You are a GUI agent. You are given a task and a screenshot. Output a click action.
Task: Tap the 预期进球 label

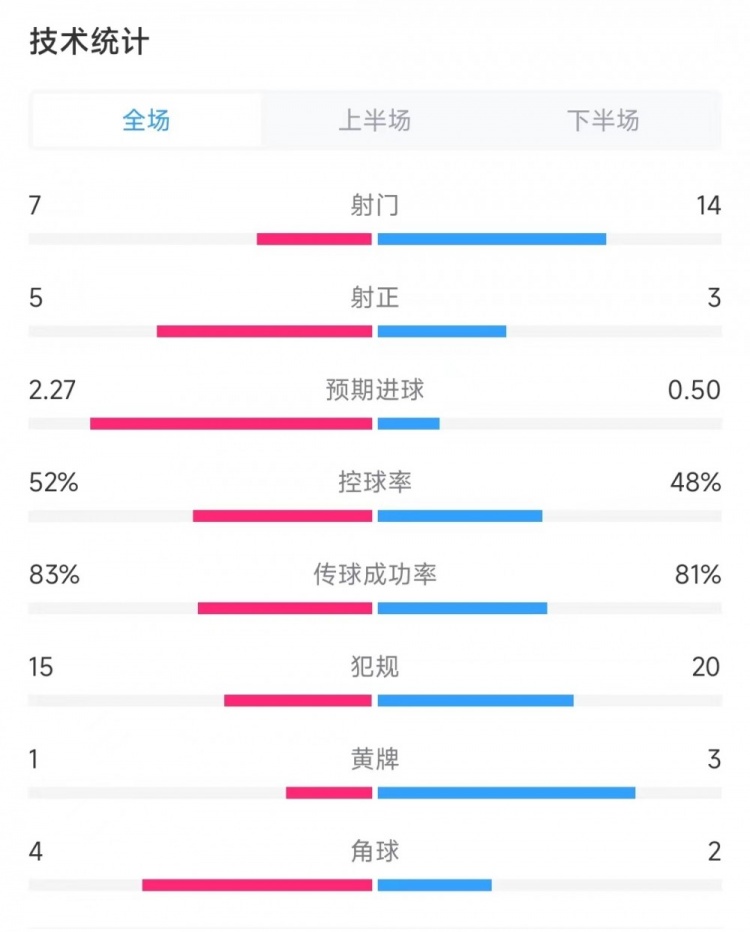(374, 390)
